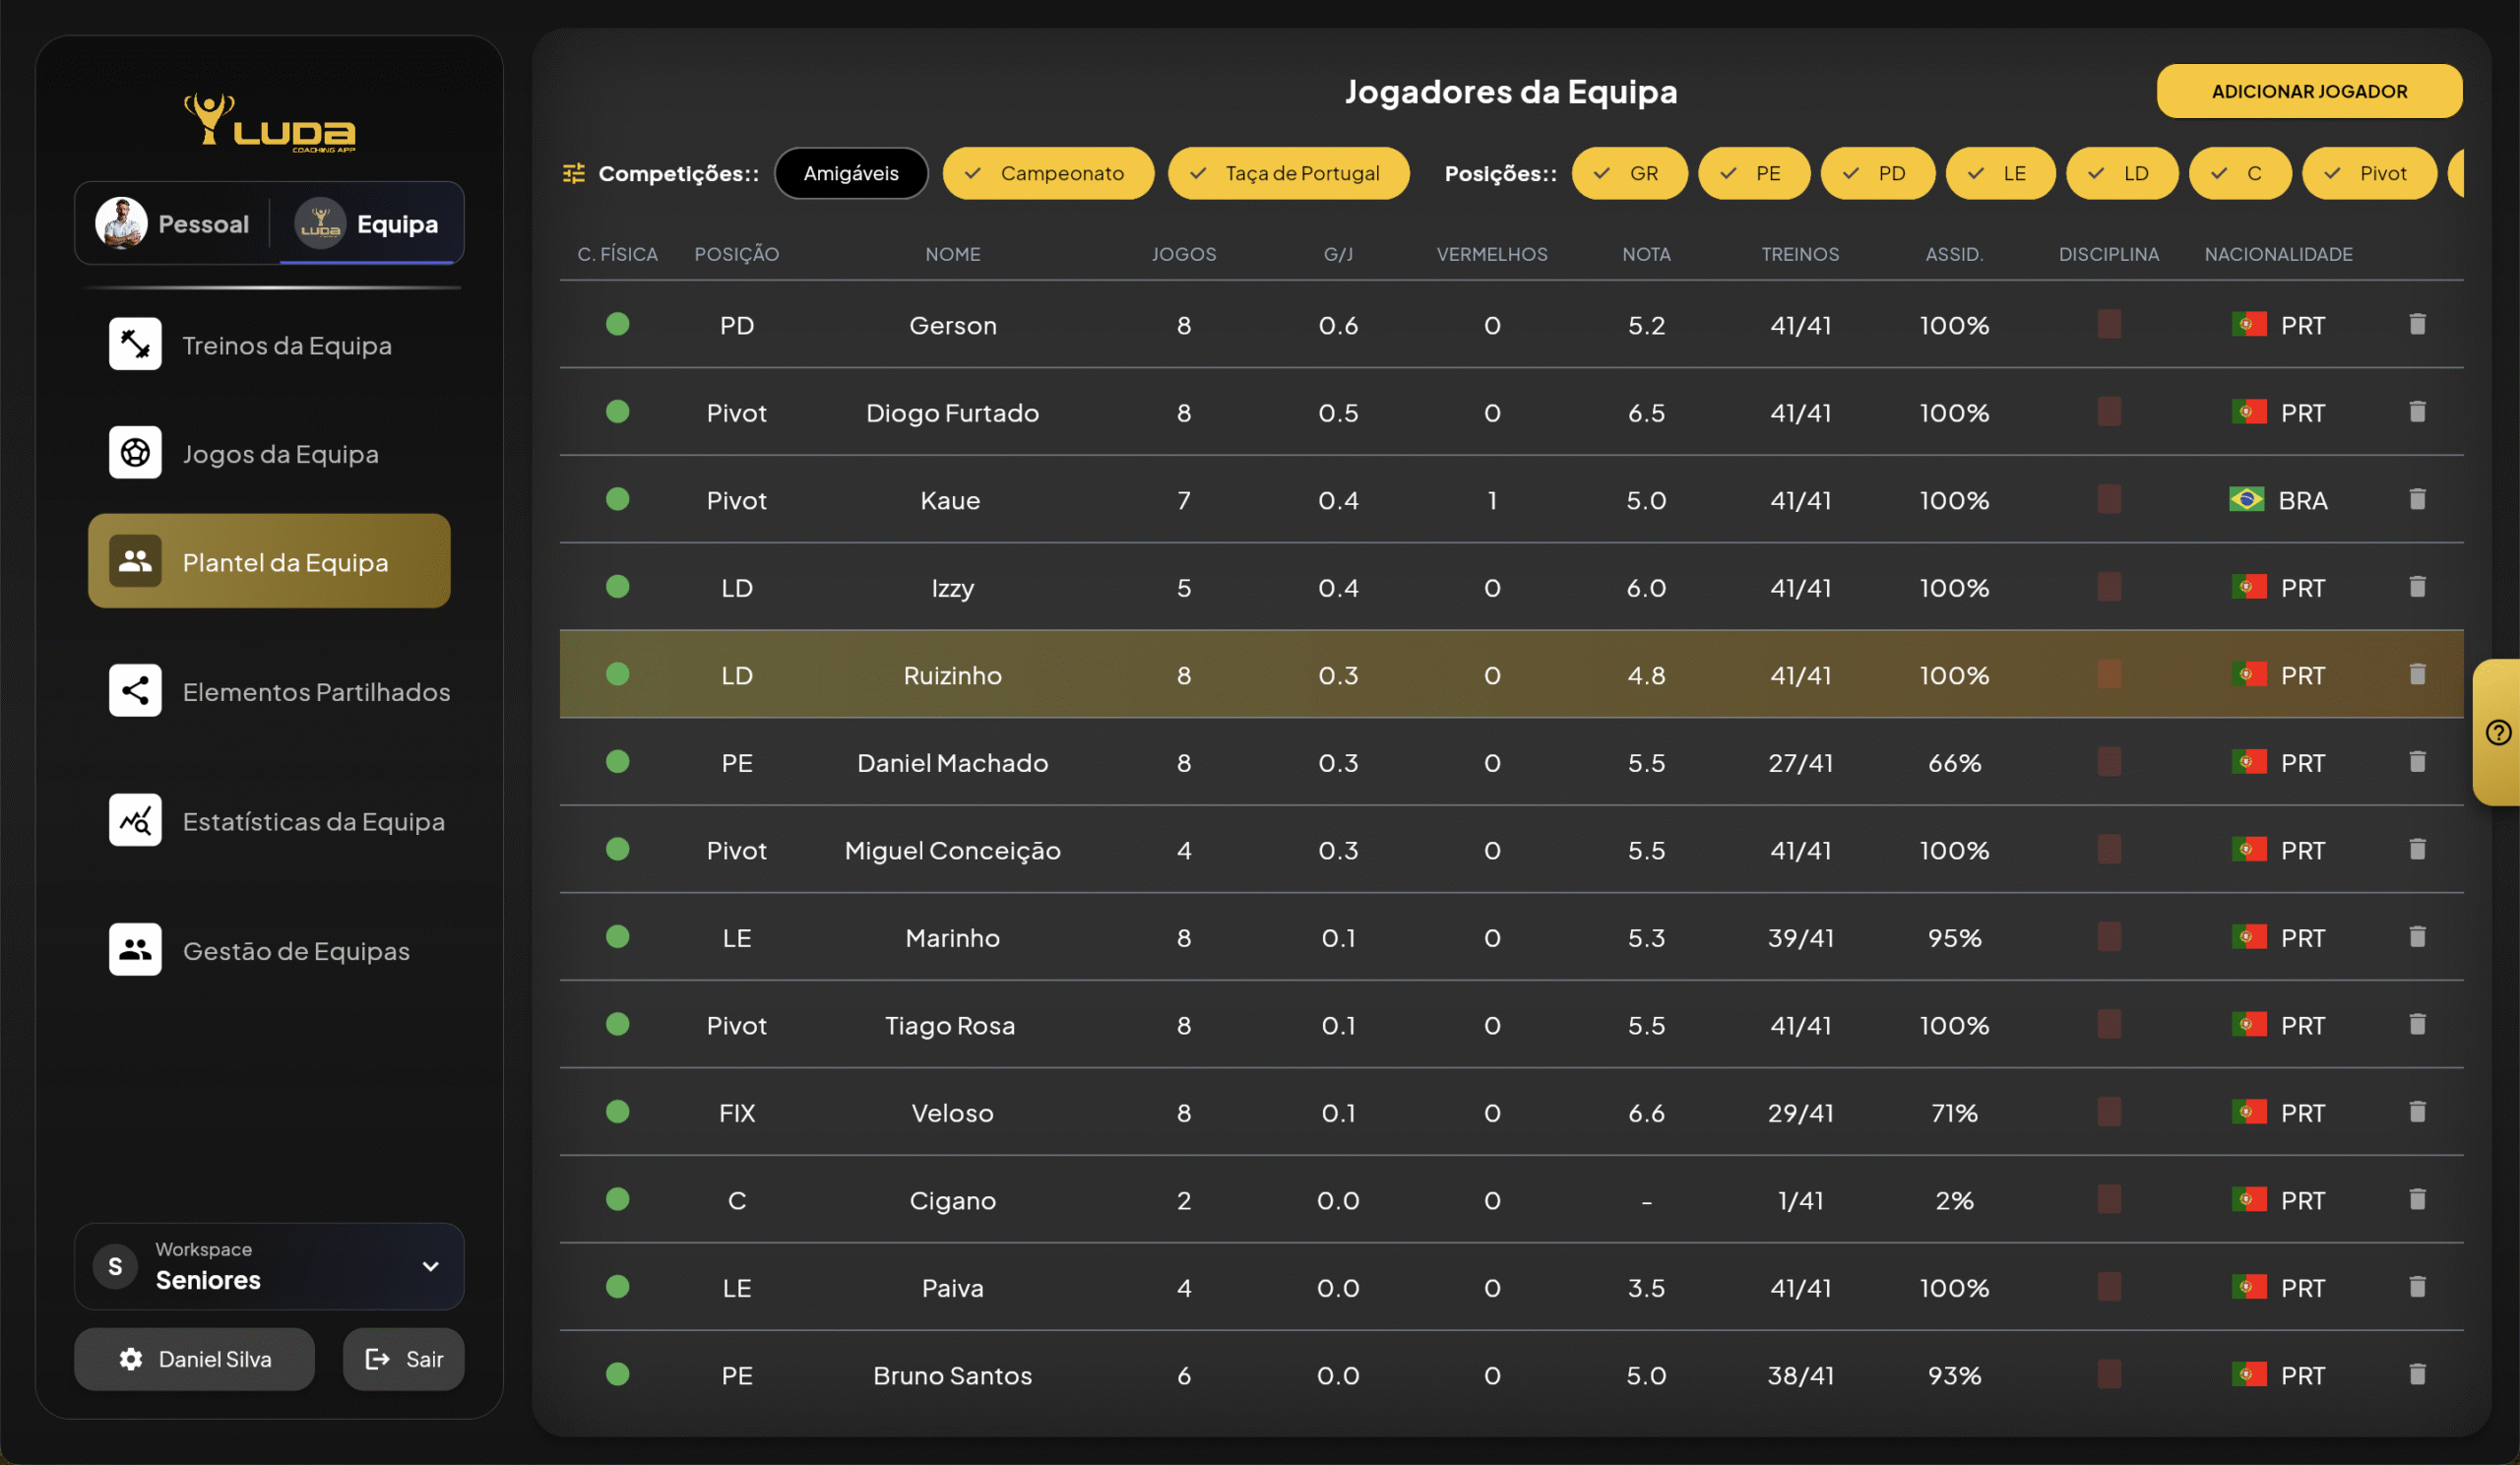Click the Jogos da Equipa ball icon

point(135,453)
